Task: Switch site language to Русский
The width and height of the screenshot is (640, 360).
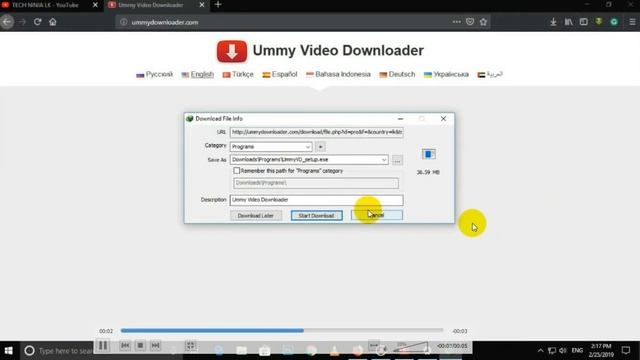Action: point(159,74)
